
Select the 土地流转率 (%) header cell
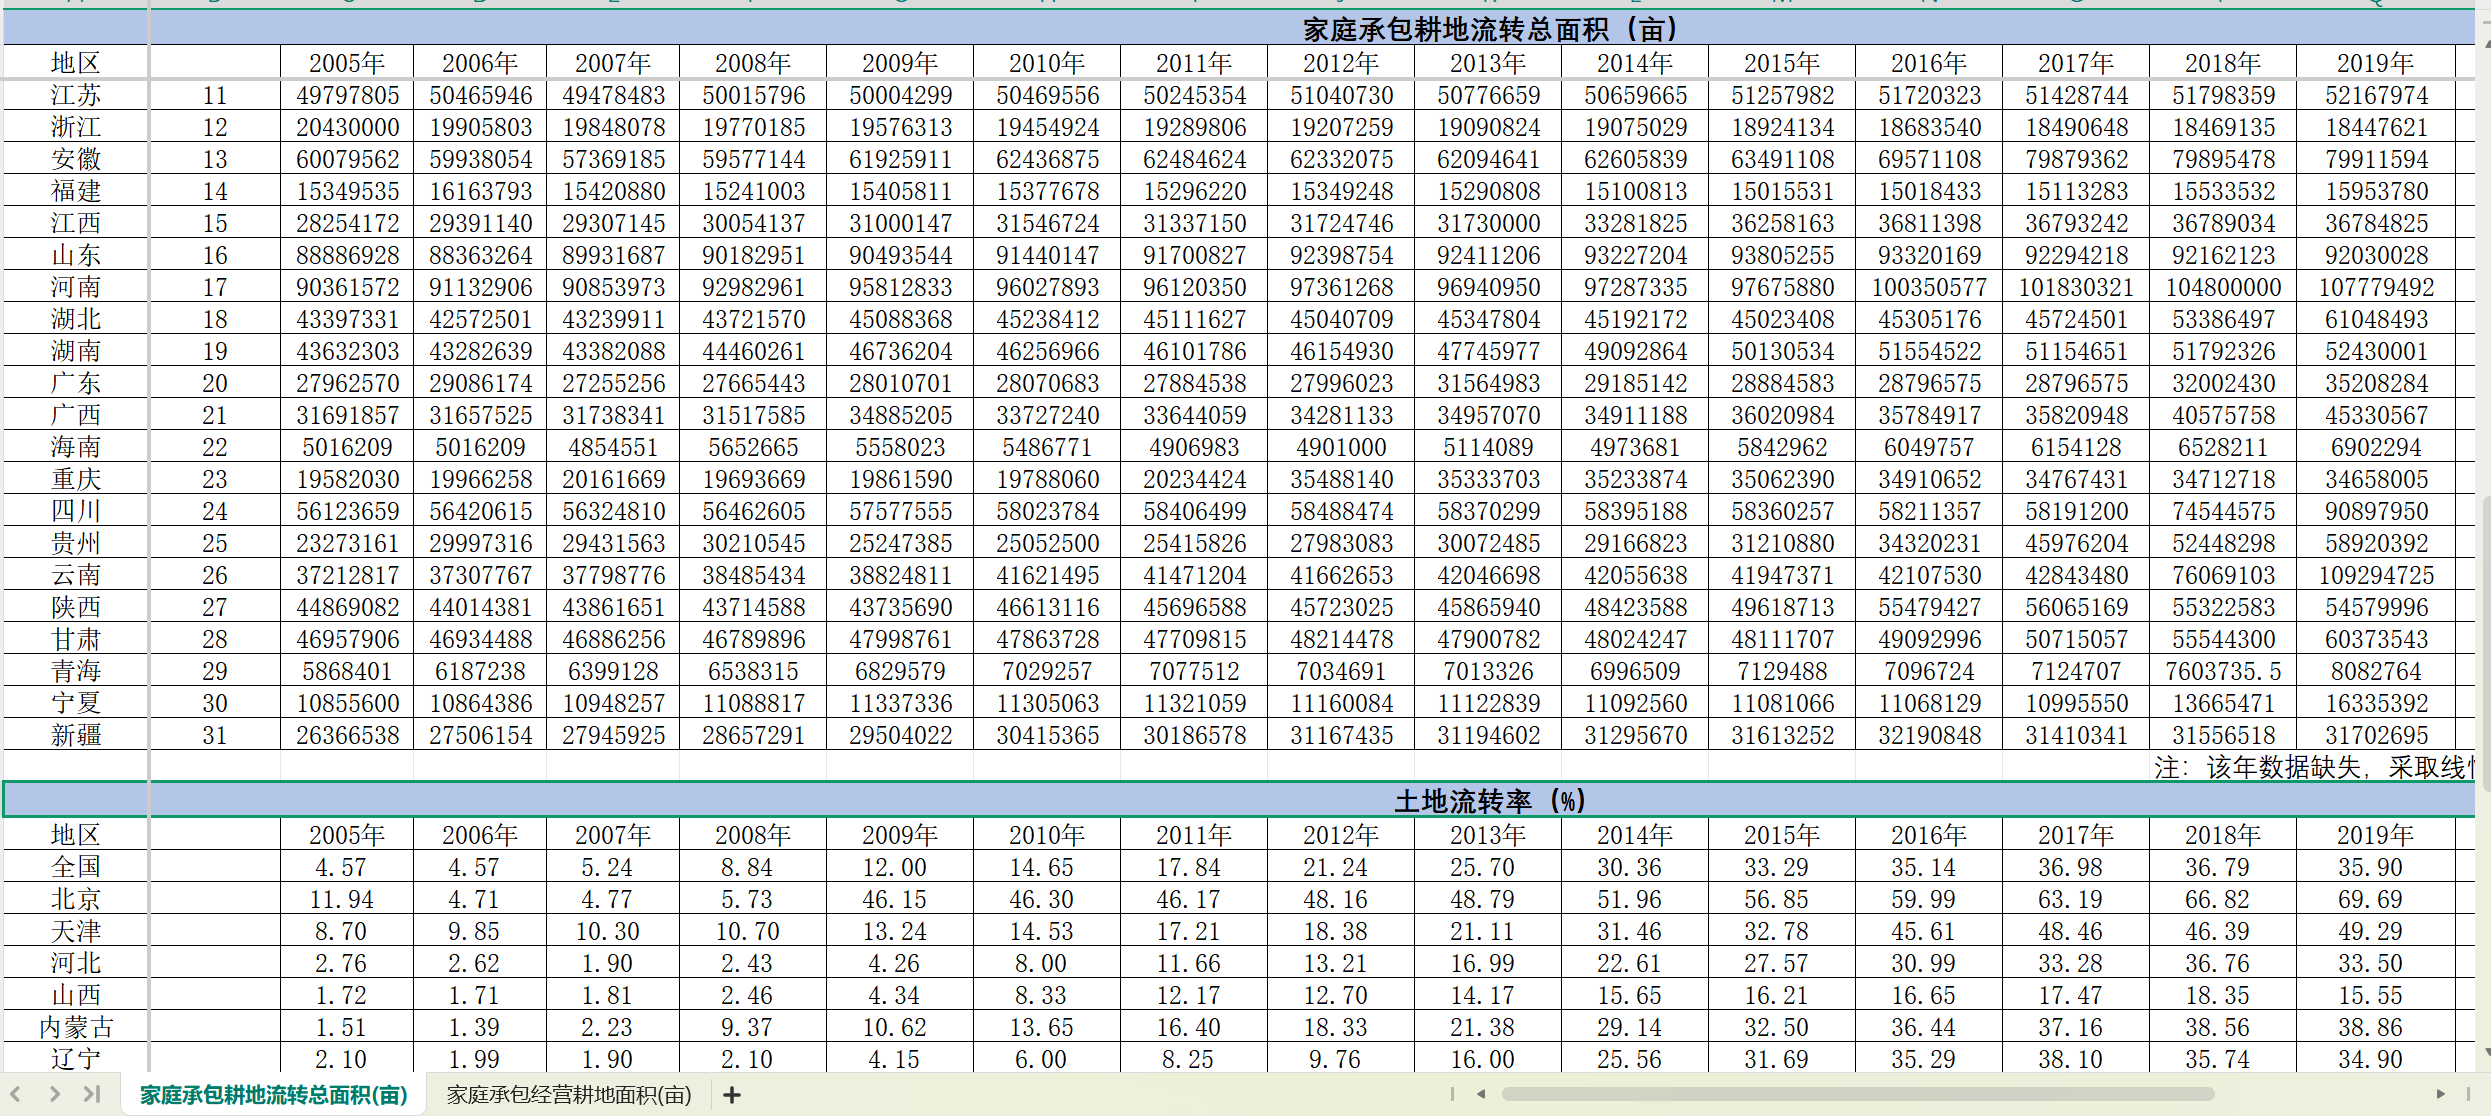point(1490,801)
